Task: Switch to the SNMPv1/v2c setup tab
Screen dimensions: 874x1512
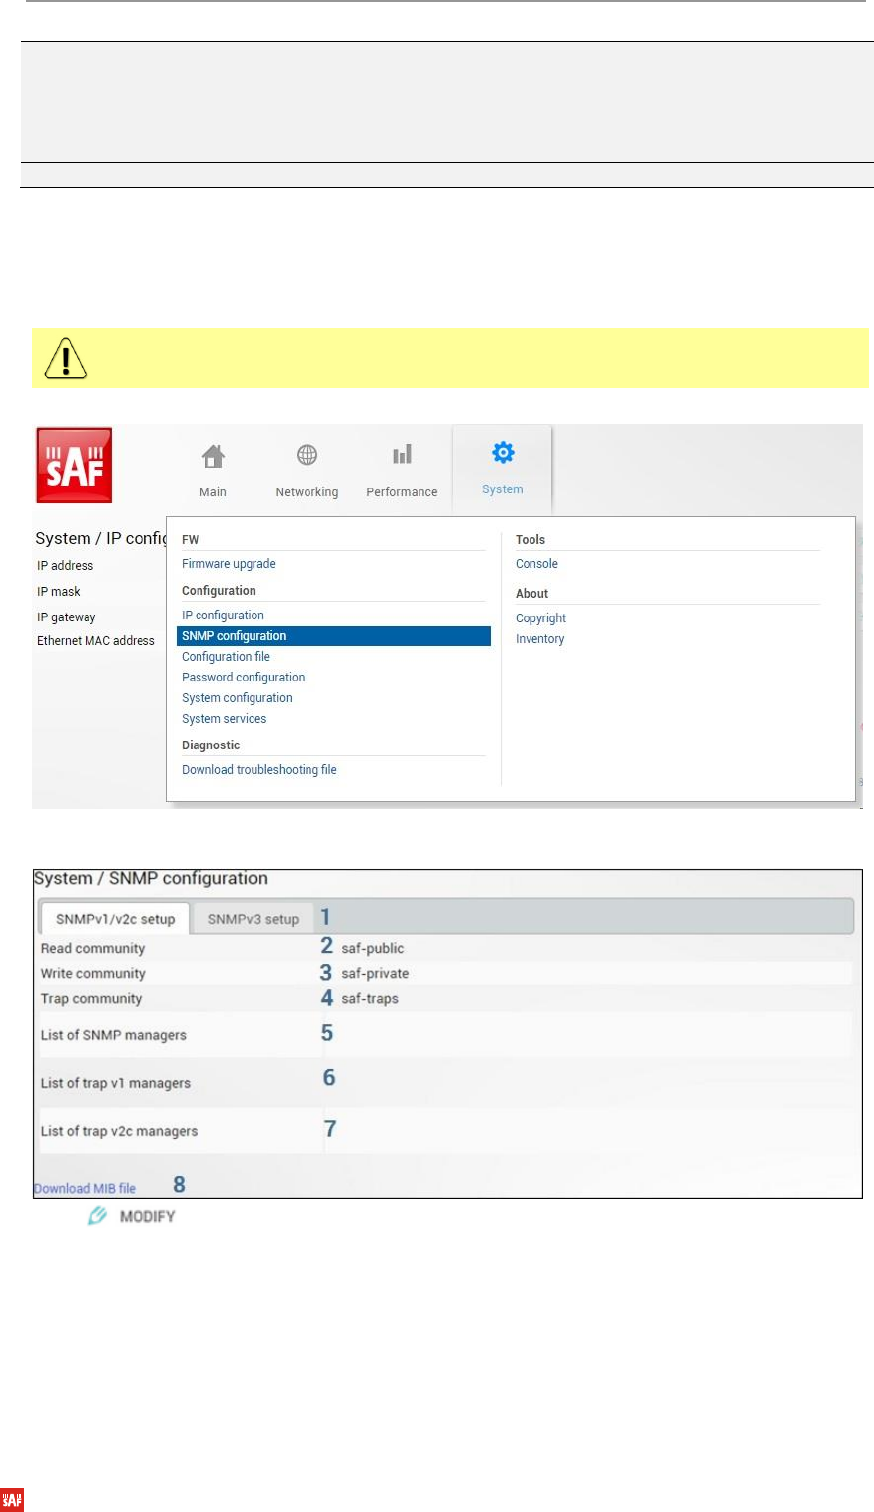Action: click(115, 919)
